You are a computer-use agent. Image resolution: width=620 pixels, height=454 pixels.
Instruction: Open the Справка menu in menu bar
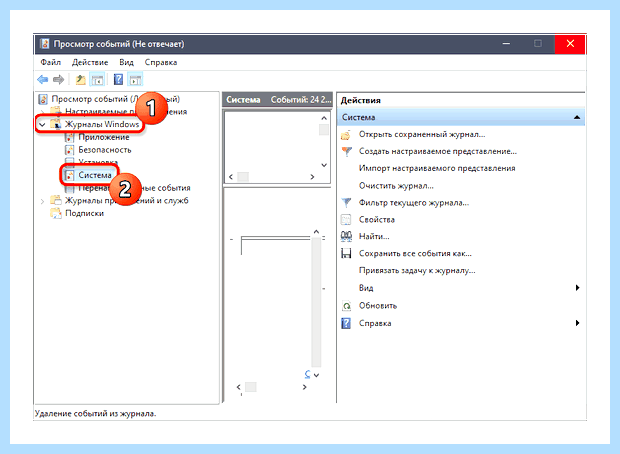(161, 62)
